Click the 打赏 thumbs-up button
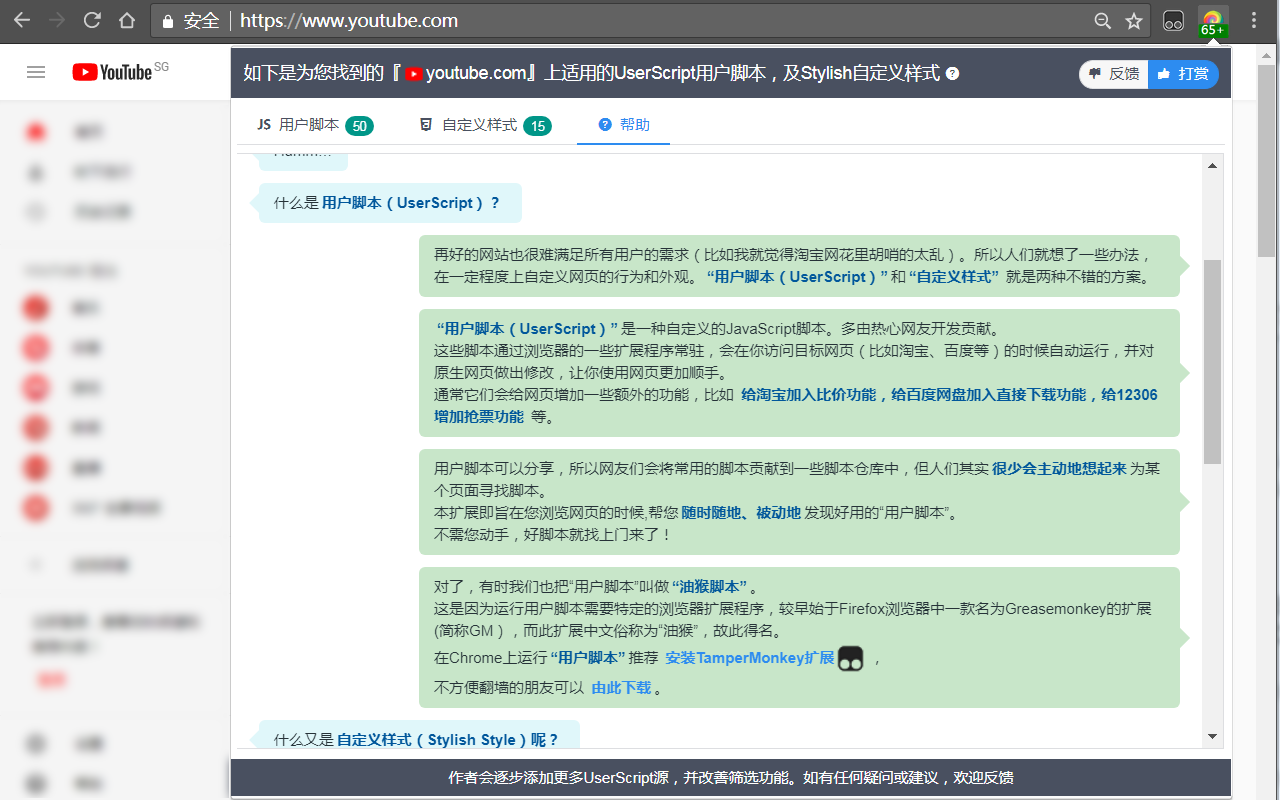Screen dimensions: 1280x800 coord(1183,74)
